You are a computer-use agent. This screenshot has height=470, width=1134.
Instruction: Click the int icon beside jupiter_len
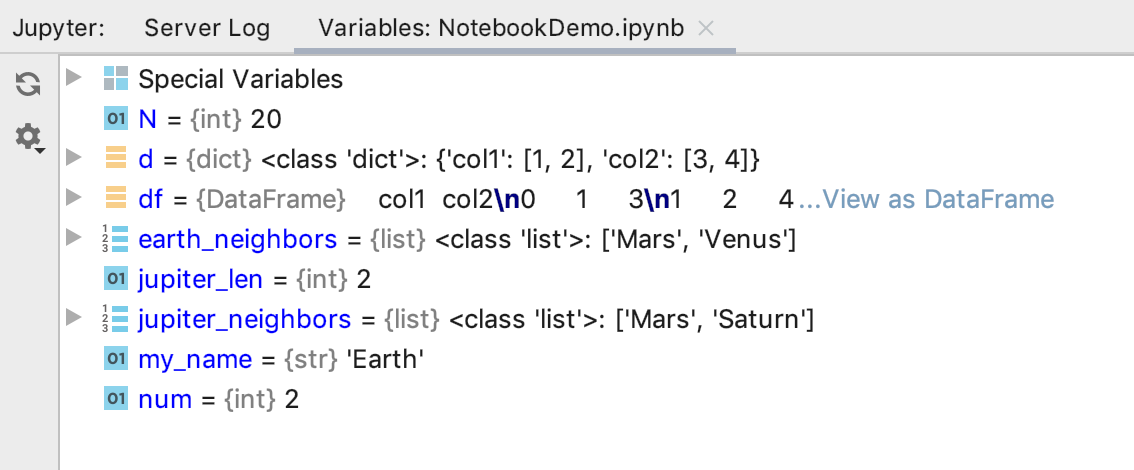click(x=116, y=278)
